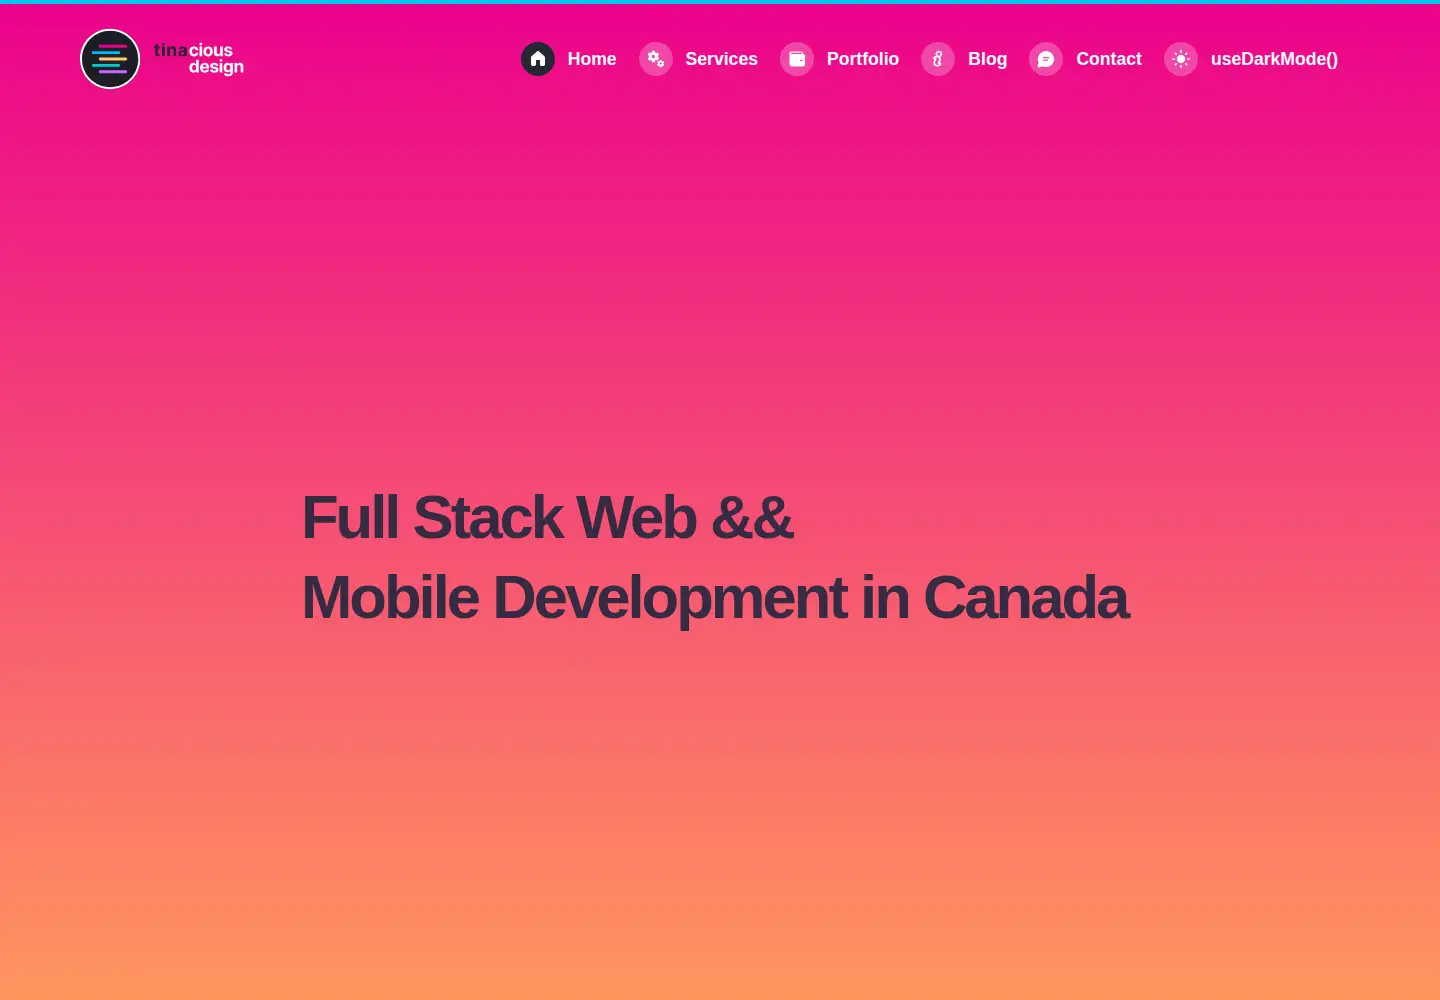Click heading line "Mobile Development in Canada"
Screen dimensions: 1440x1000
click(x=715, y=598)
